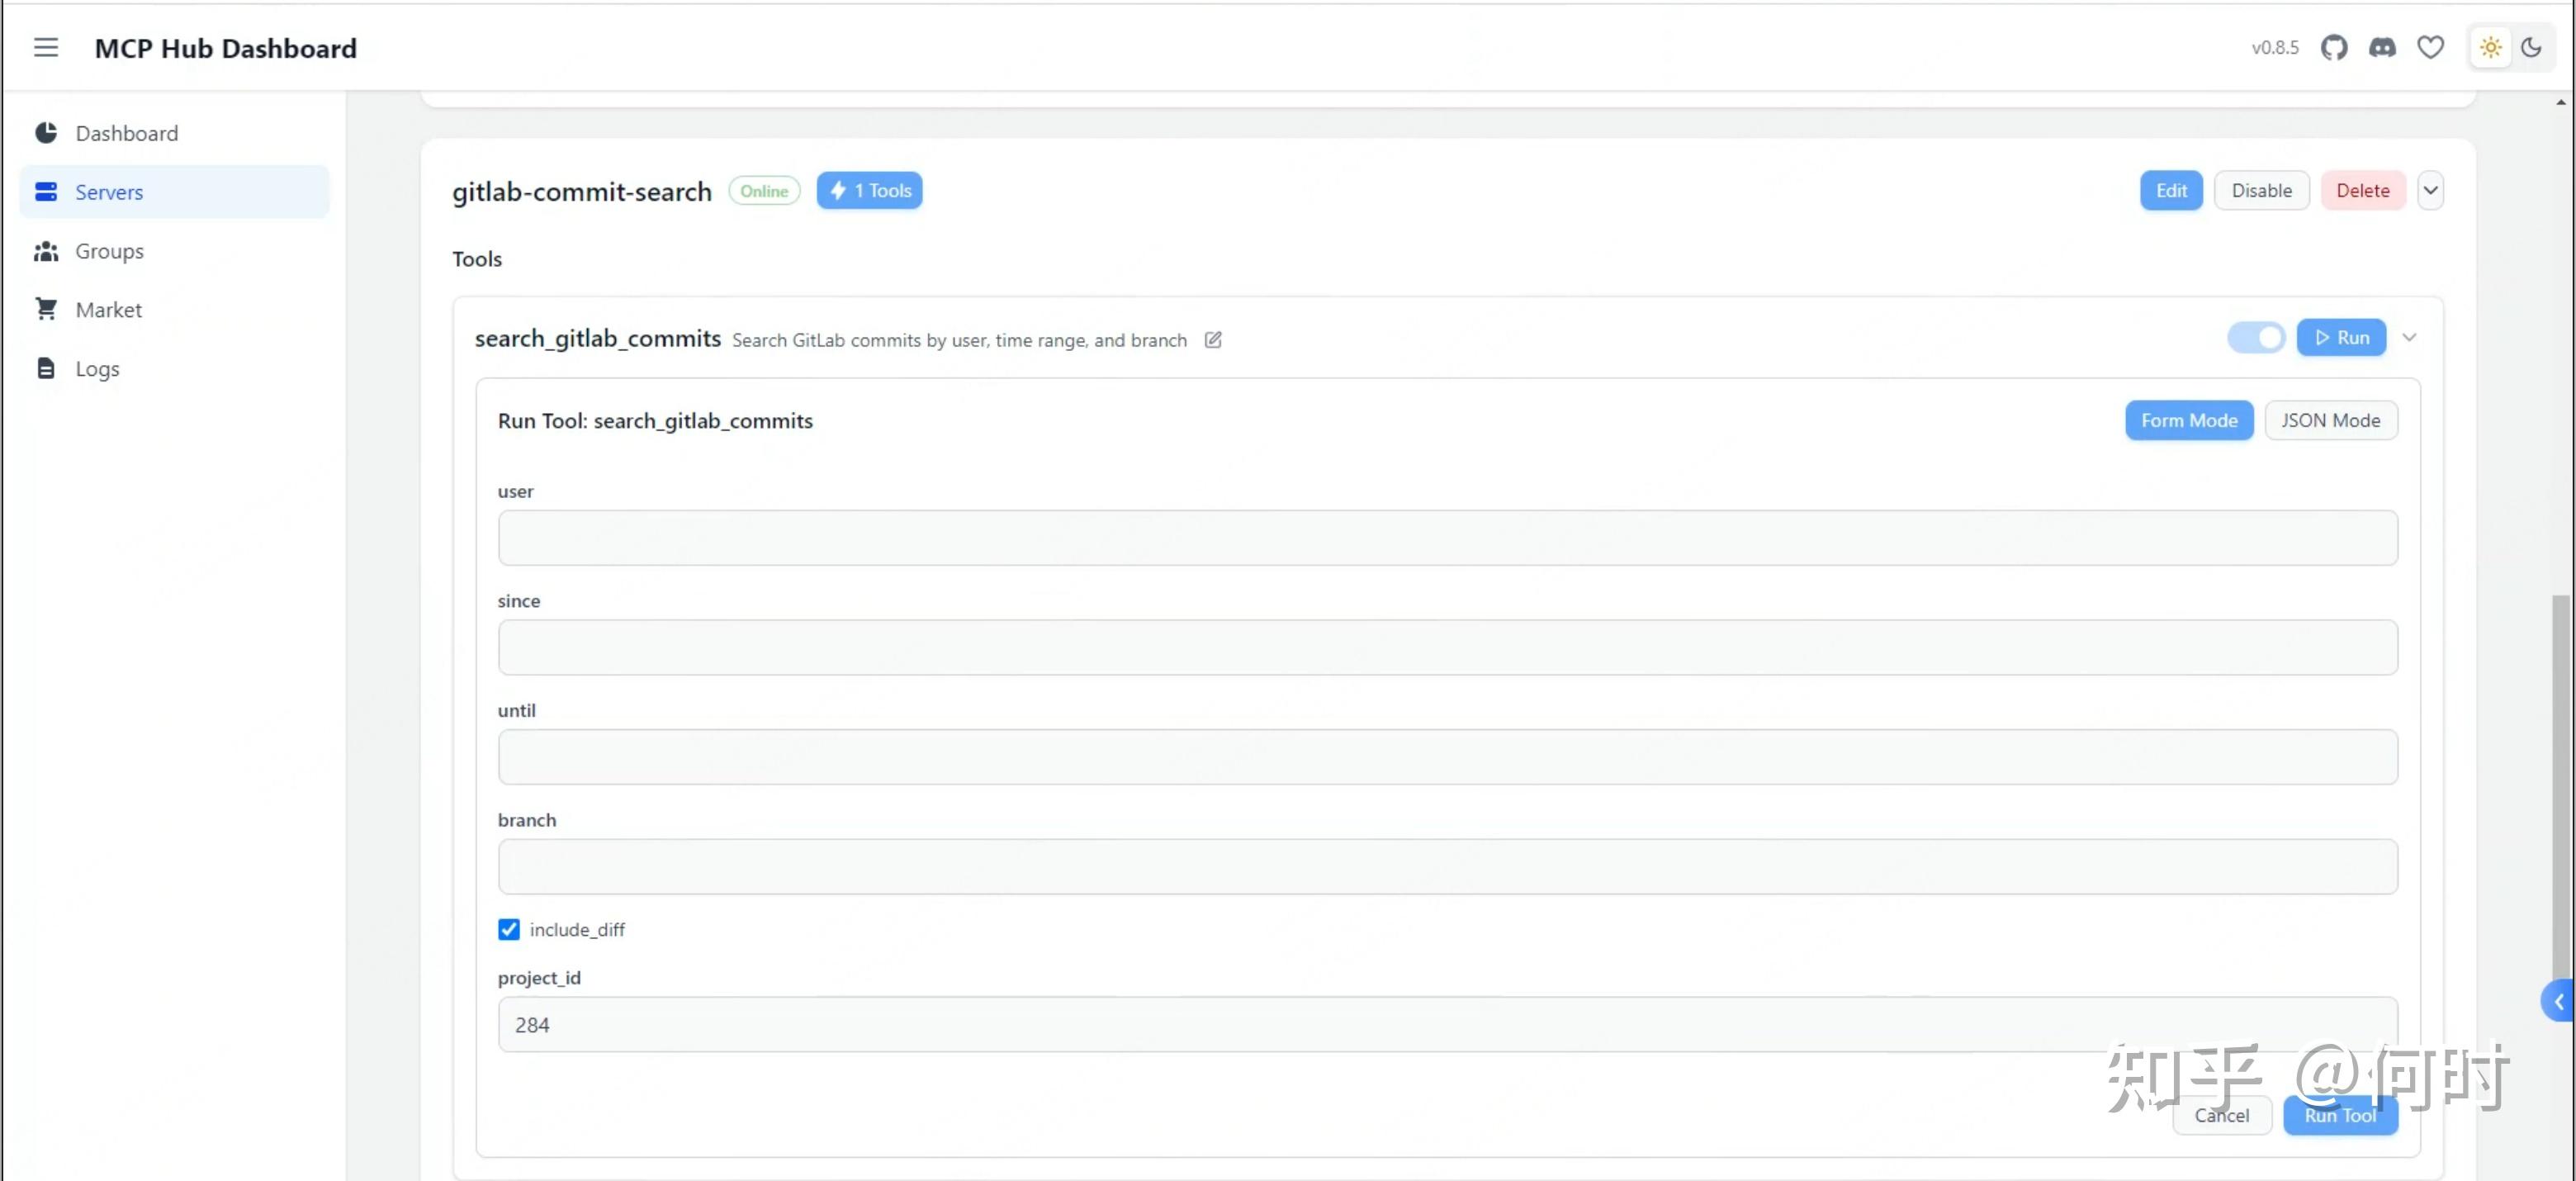Collapse the search_gitlab_commits tool chevron
Screen dimensions: 2576x1181
tap(2409, 337)
